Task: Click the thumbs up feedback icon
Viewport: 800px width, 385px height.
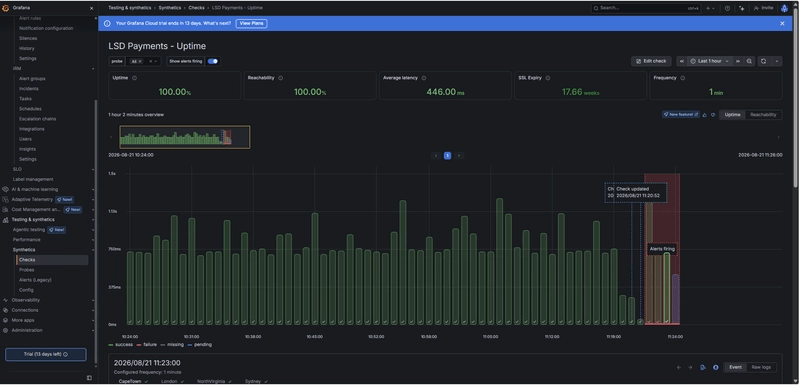Action: [x=705, y=115]
